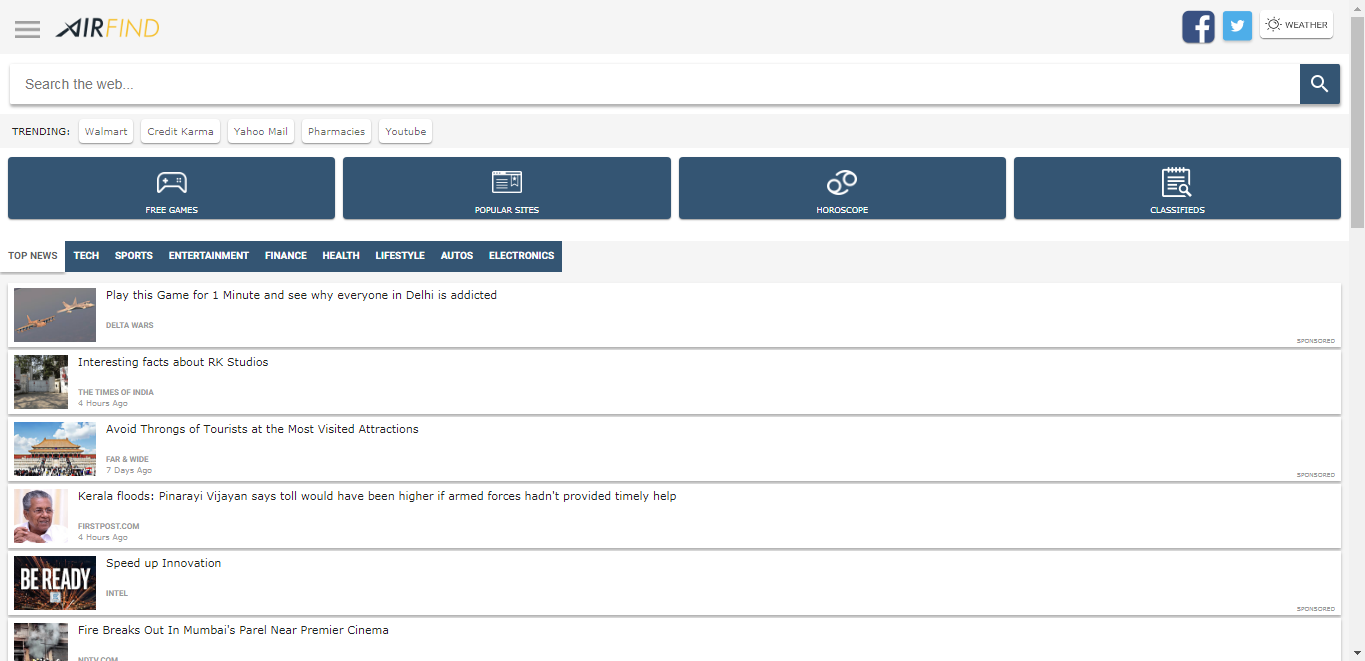The height and width of the screenshot is (661, 1365).
Task: Search trending topic Walmart
Action: 105,131
